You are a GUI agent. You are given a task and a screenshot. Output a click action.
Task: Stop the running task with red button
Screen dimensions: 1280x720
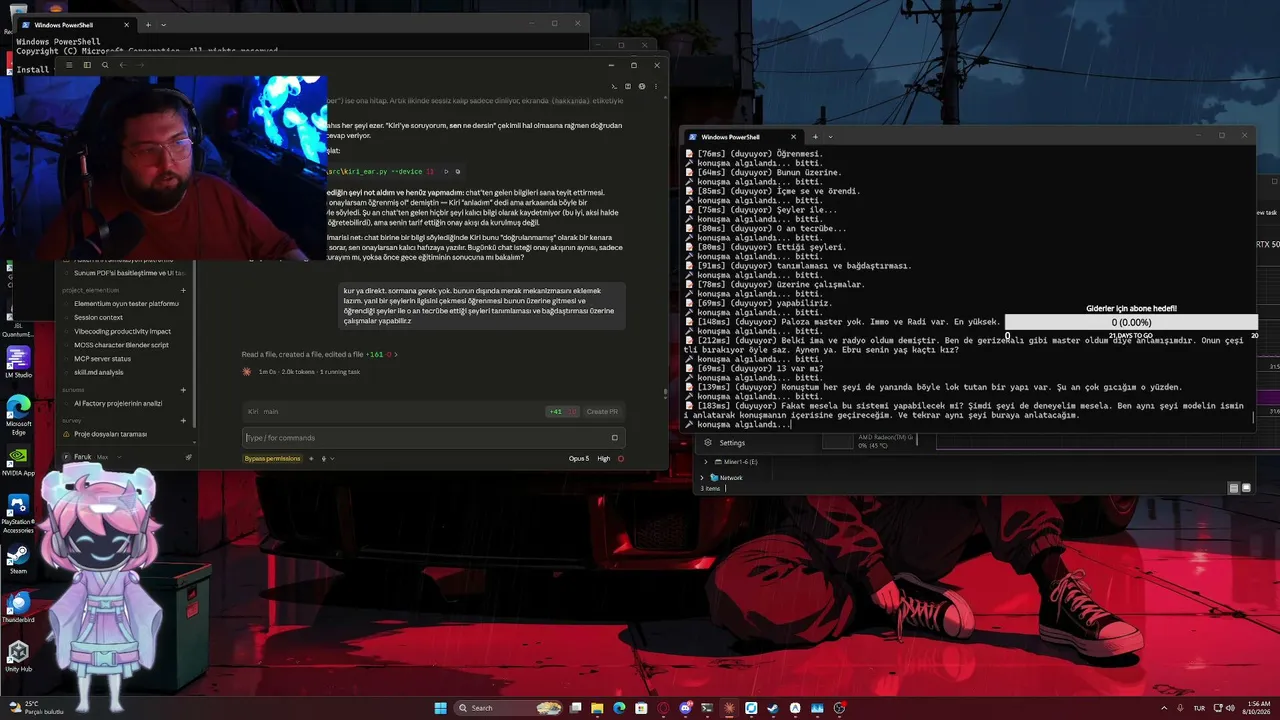coord(621,458)
